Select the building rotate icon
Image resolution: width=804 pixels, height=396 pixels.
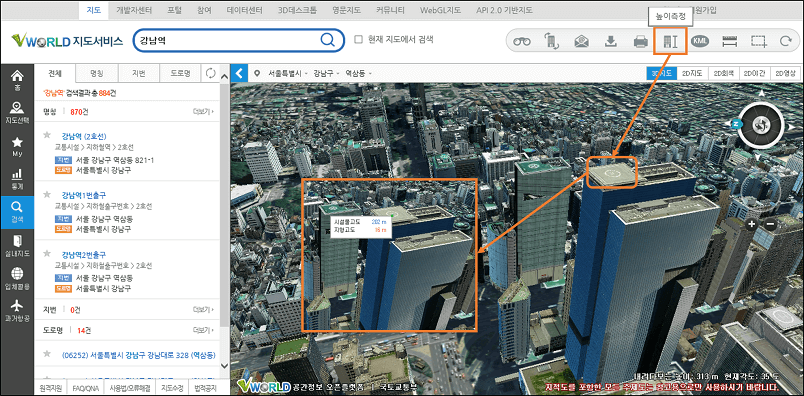tap(552, 41)
